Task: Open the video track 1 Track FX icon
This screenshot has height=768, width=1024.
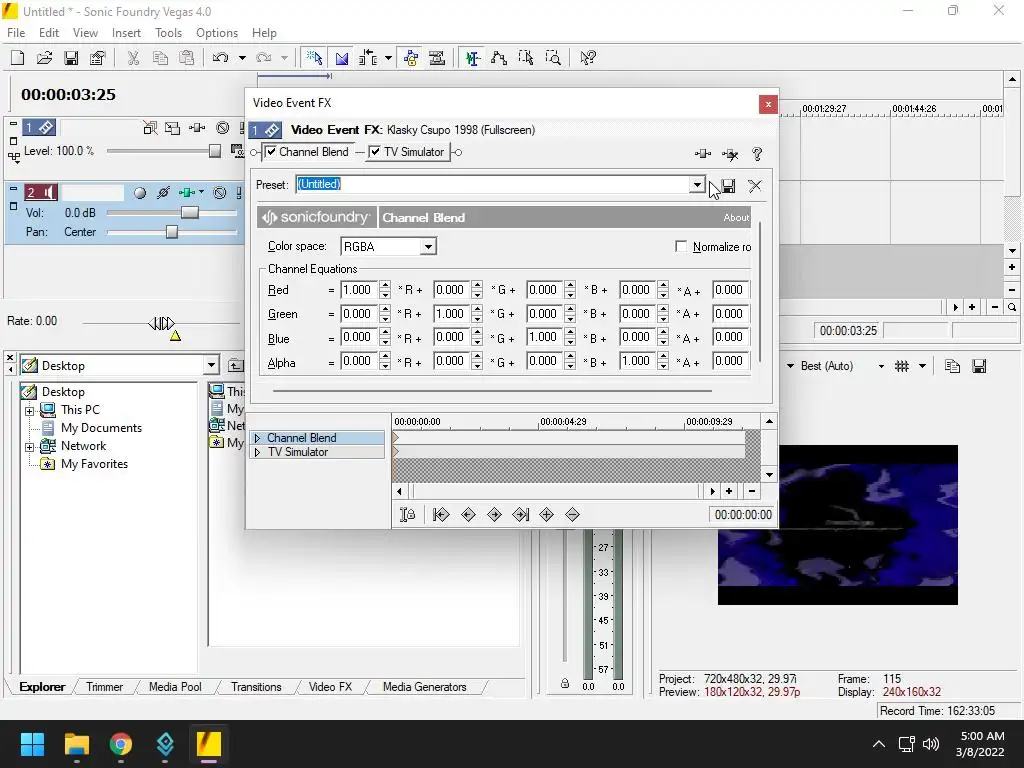Action: pos(197,128)
